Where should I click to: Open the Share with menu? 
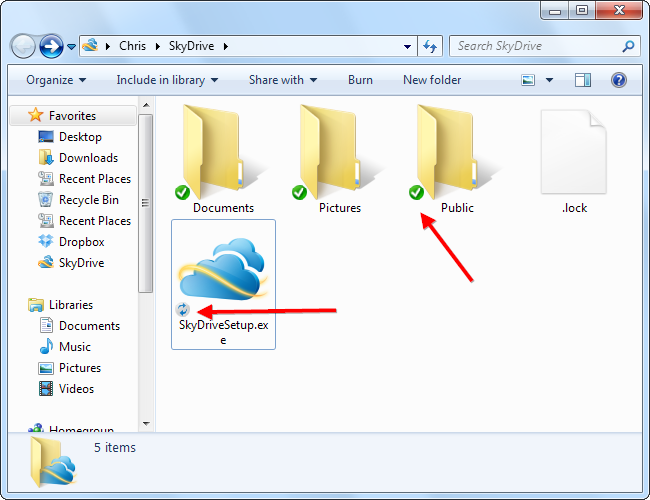pyautogui.click(x=283, y=80)
